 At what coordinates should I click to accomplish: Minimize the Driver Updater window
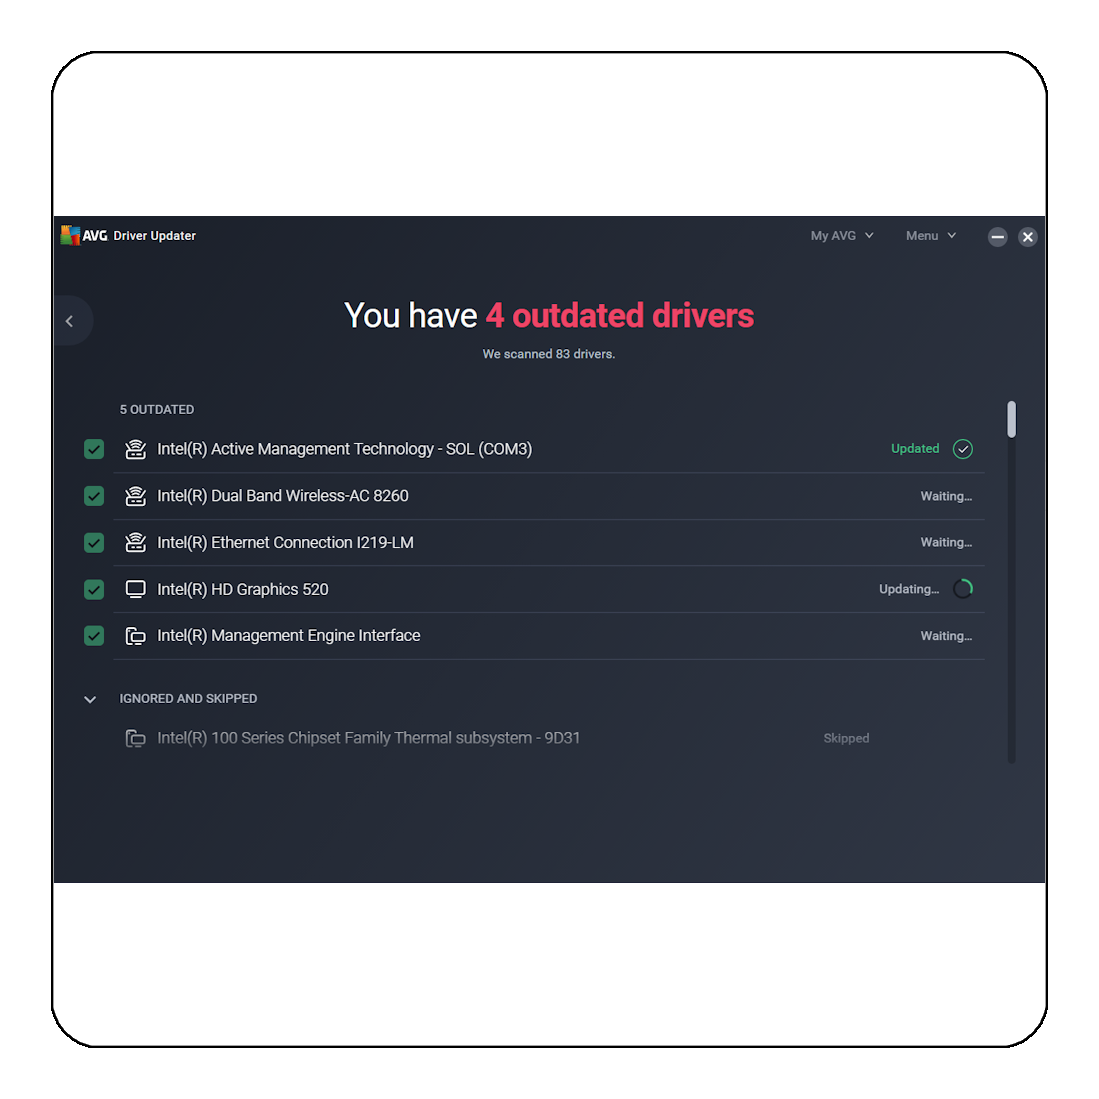click(x=997, y=237)
